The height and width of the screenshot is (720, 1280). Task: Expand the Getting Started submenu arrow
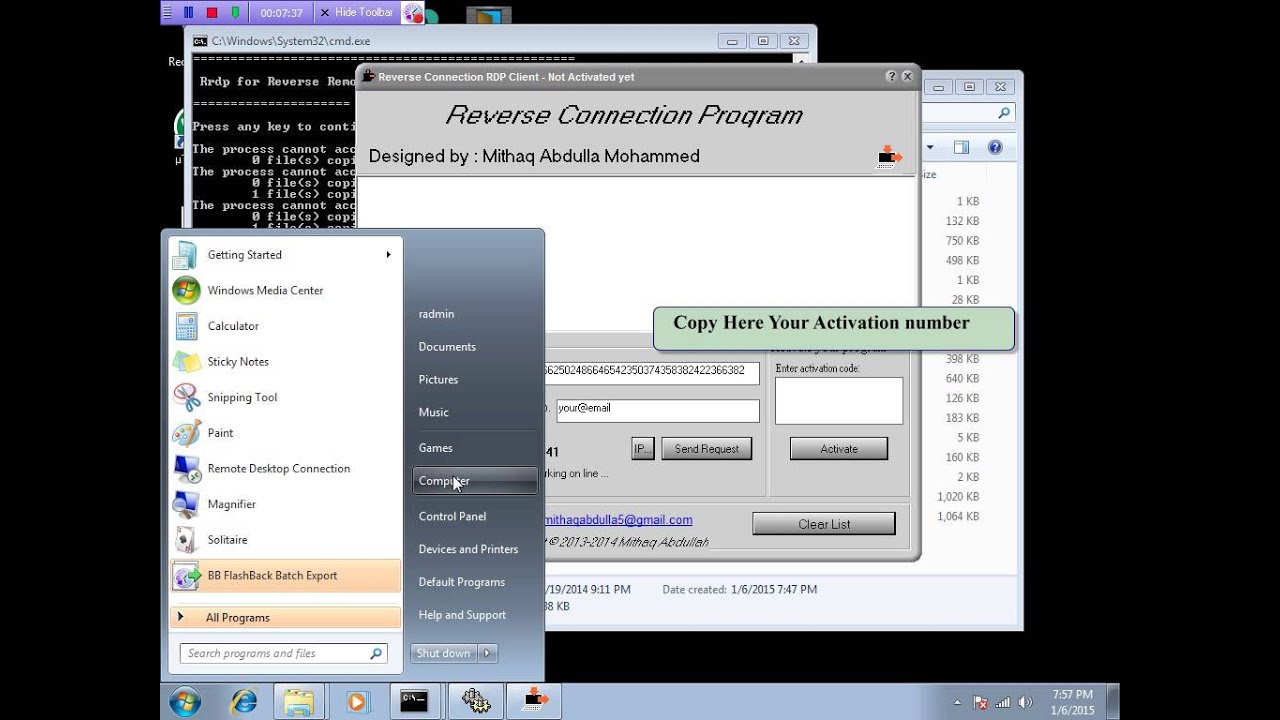388,255
